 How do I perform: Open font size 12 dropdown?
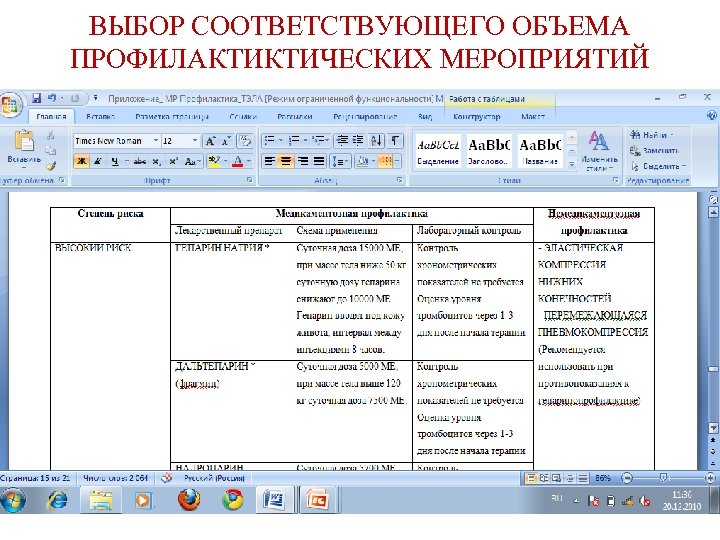[195, 141]
